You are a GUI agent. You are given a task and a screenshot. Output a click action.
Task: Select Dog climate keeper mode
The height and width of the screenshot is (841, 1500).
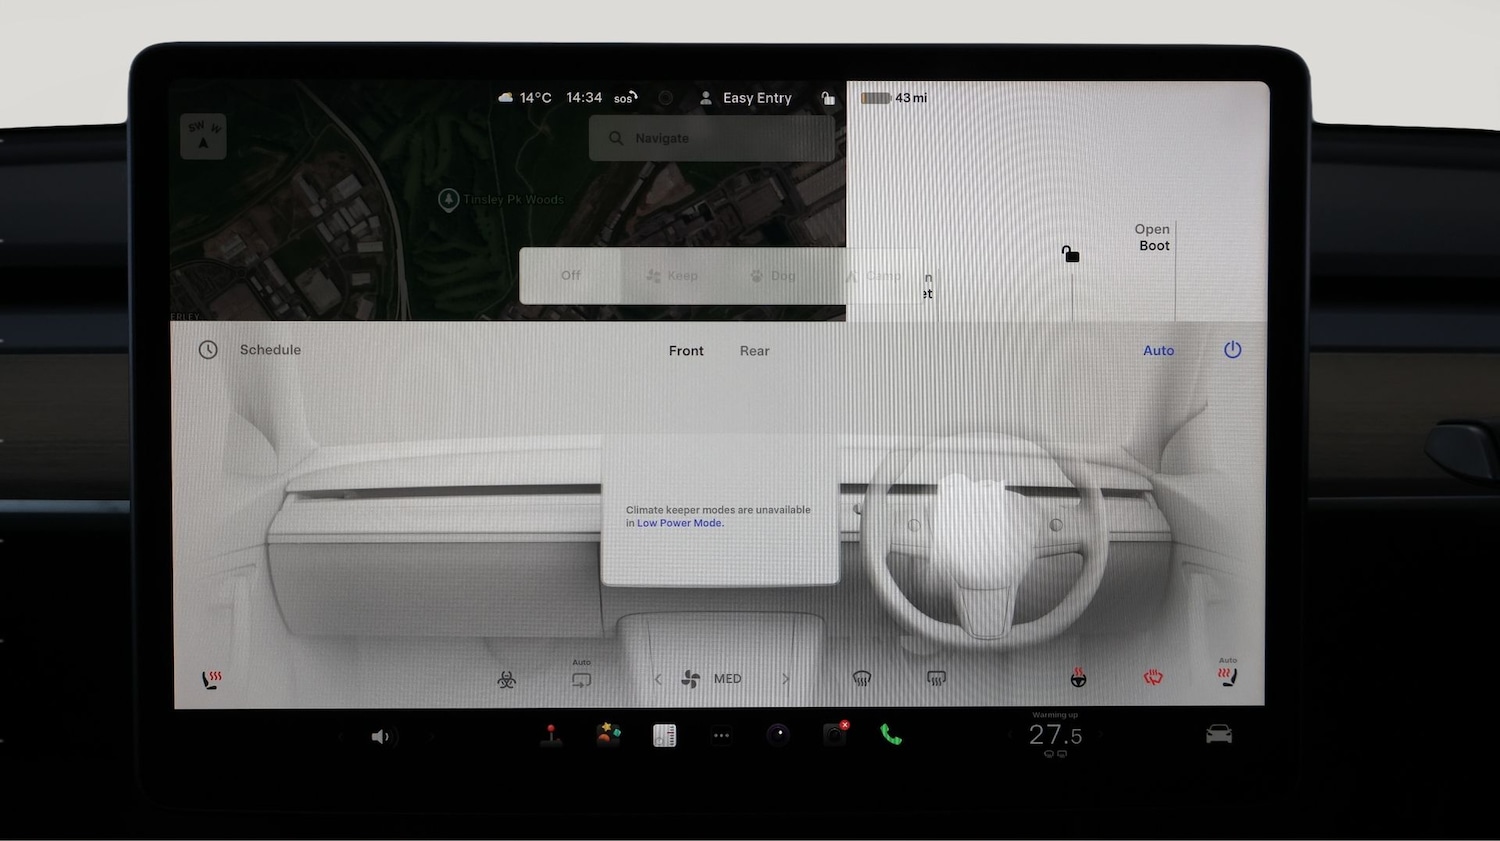772,275
